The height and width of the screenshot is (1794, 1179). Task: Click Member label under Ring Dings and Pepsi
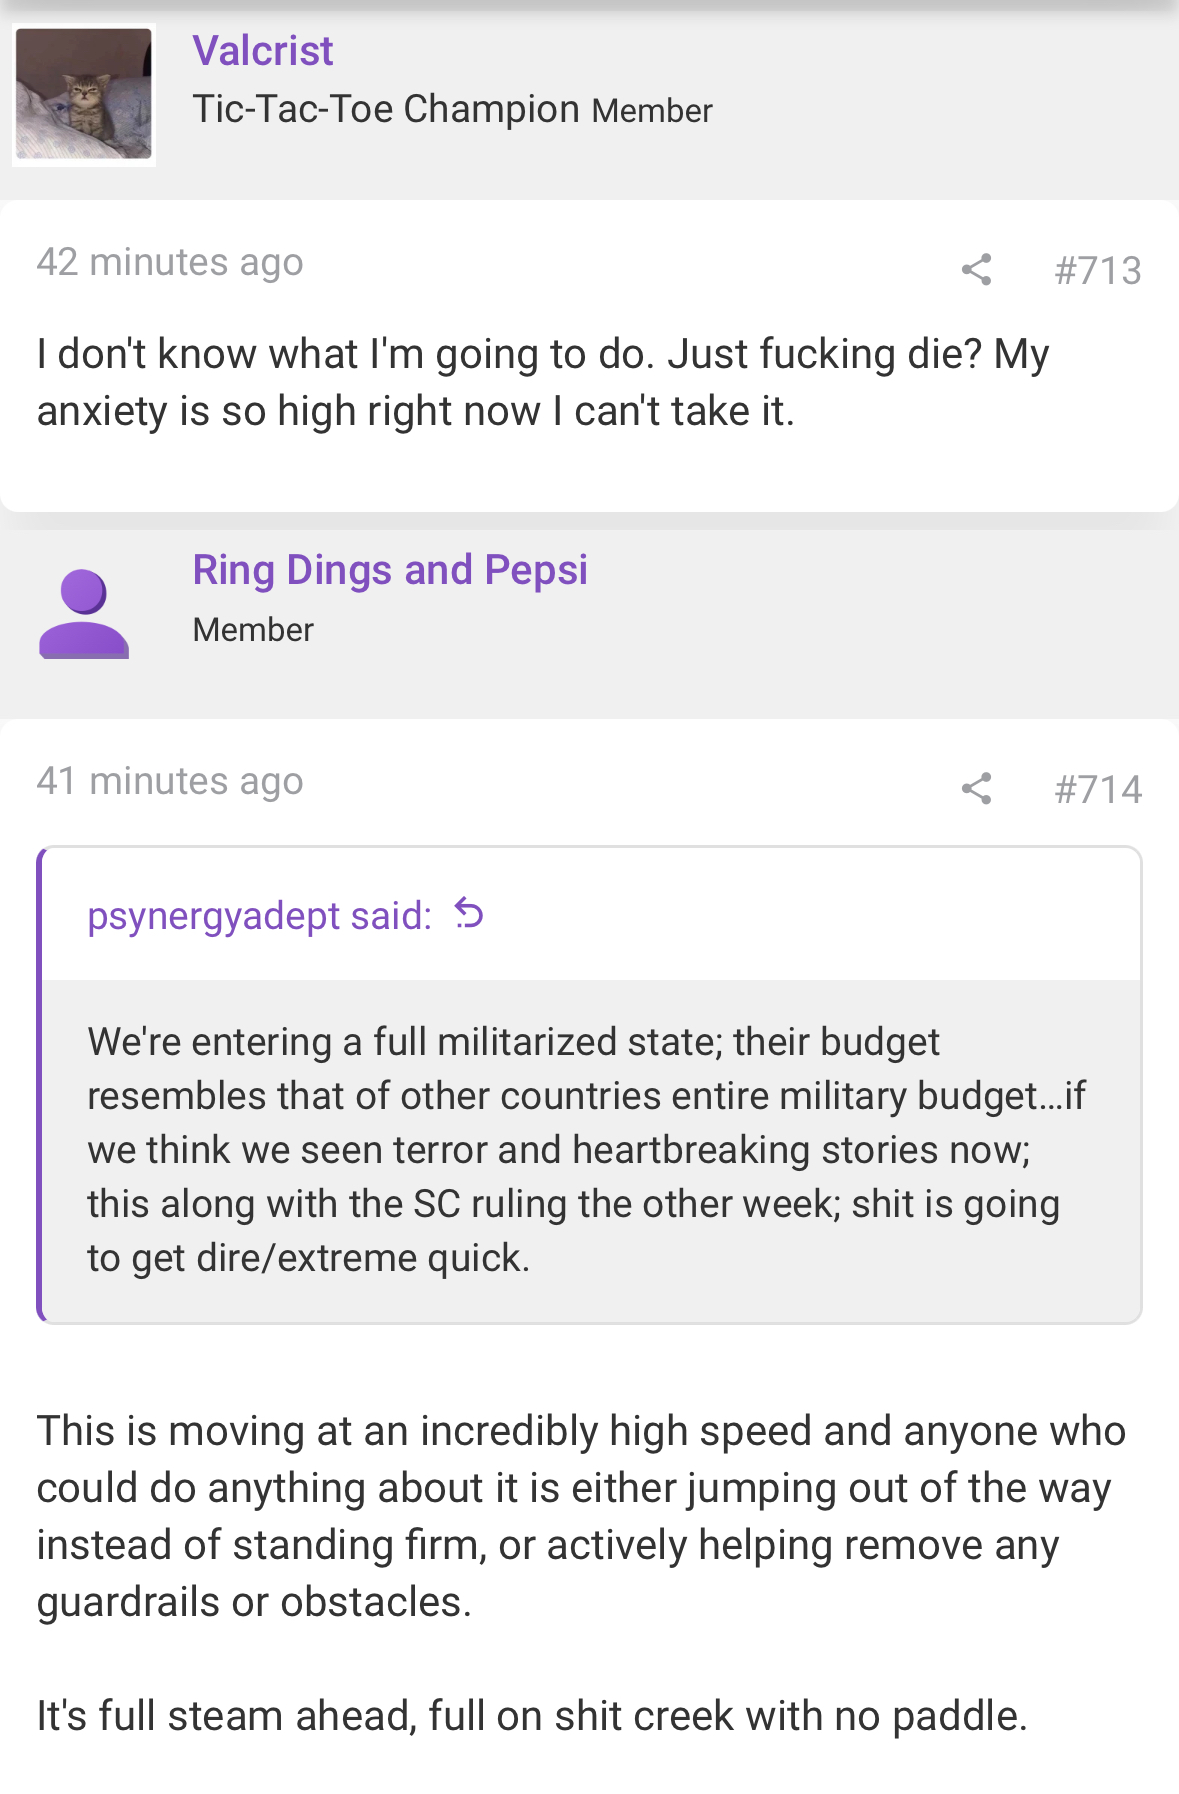tap(253, 630)
